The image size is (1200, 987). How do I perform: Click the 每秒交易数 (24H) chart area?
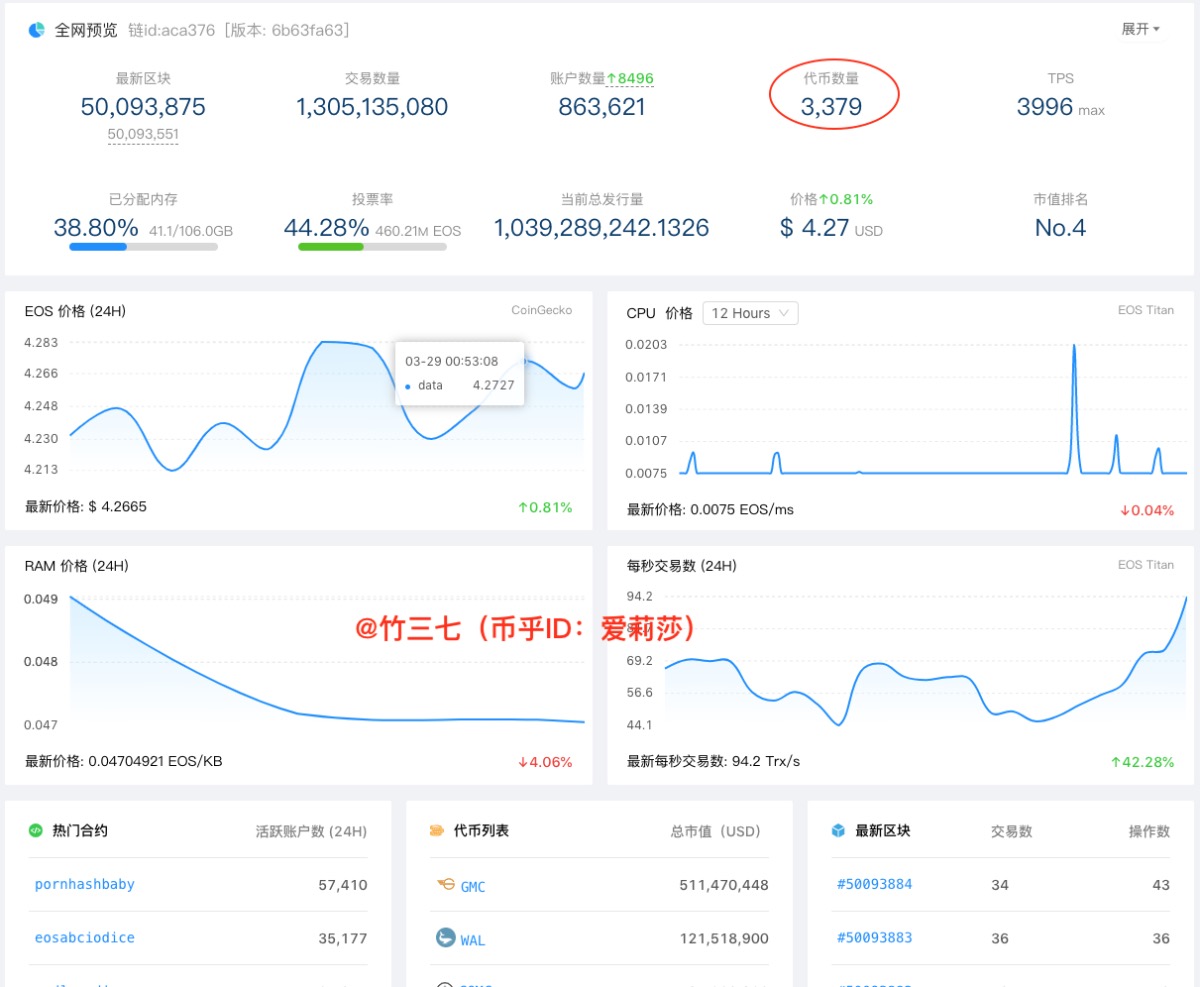926,660
